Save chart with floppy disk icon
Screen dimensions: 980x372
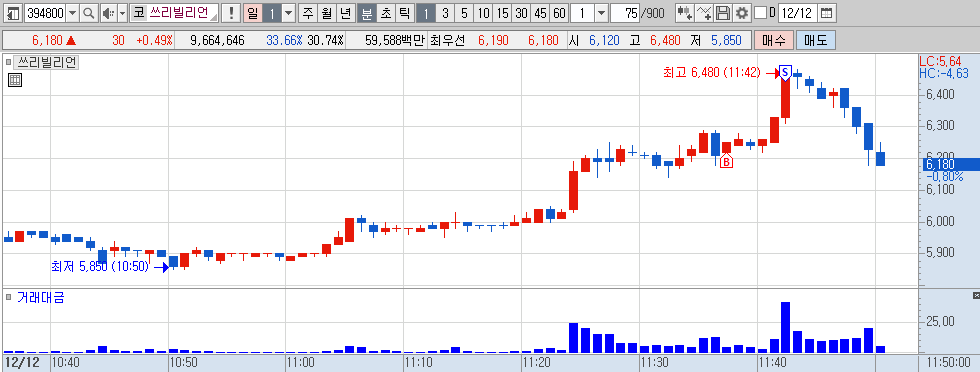point(722,13)
